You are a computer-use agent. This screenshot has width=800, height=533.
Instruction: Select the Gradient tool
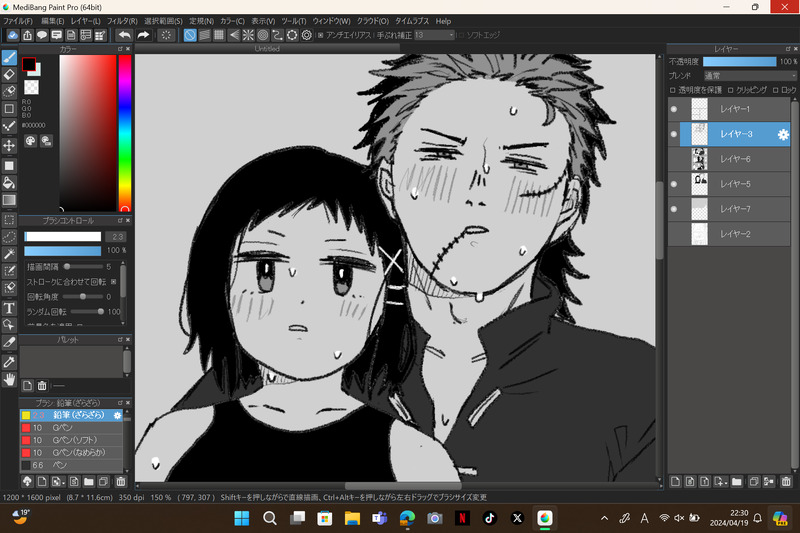pyautogui.click(x=9, y=200)
